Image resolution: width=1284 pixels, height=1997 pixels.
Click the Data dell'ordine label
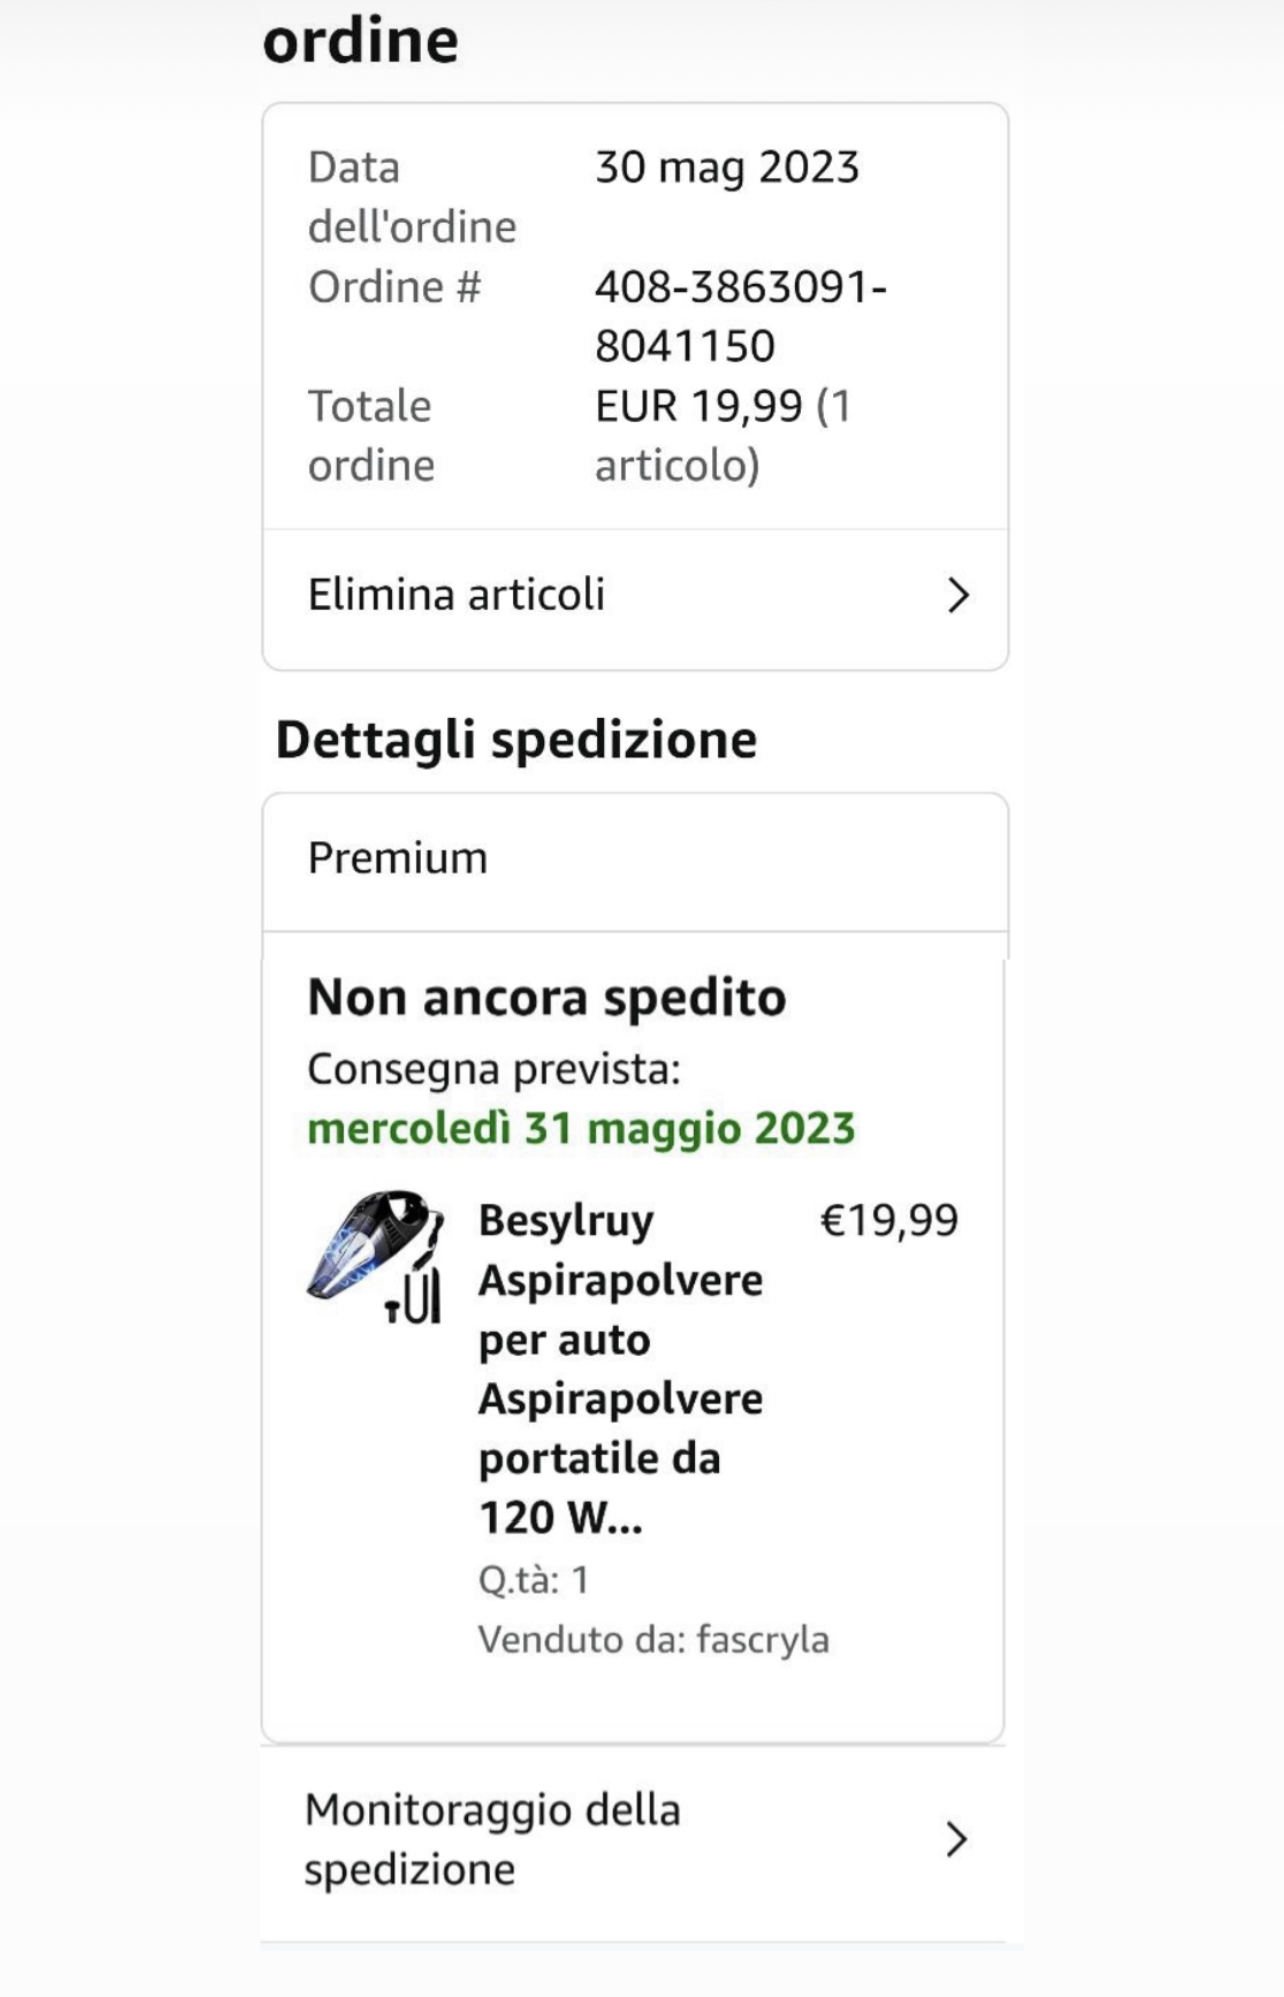click(412, 197)
